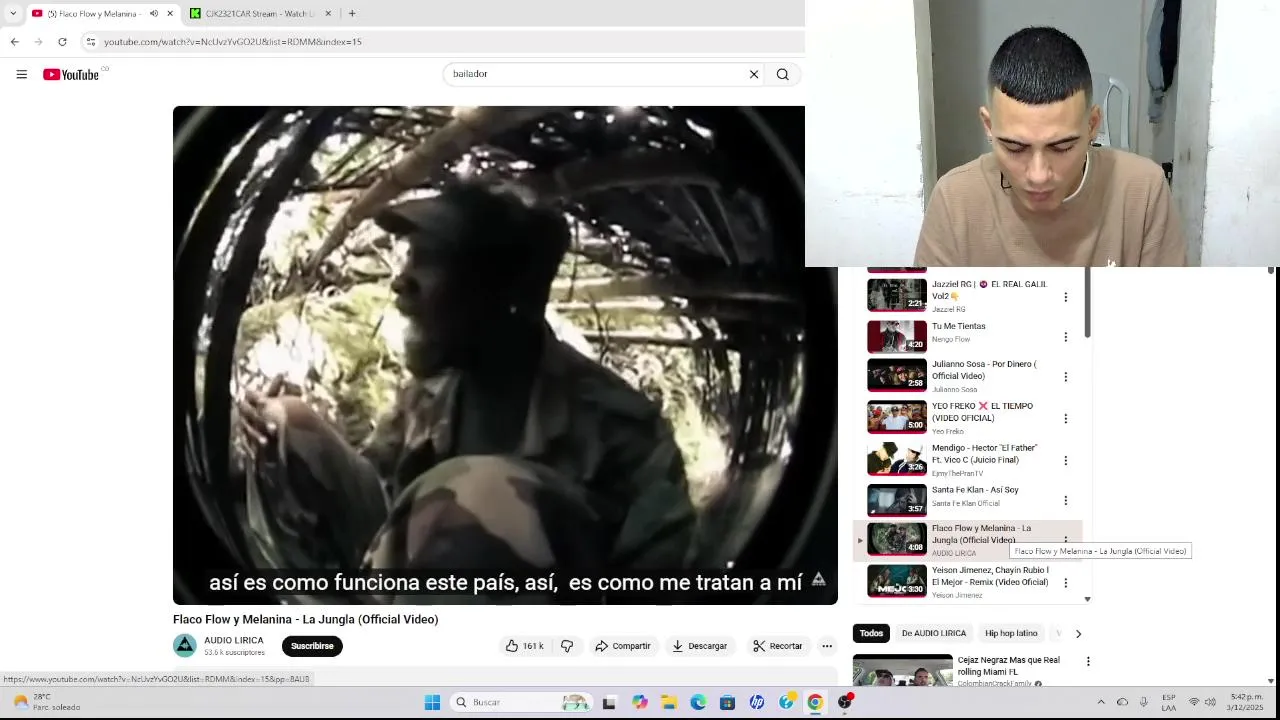Screen dimensions: 1280x720
Task: Open options for Yeison Jimenez El Mejor Remix
Action: coord(1065,583)
